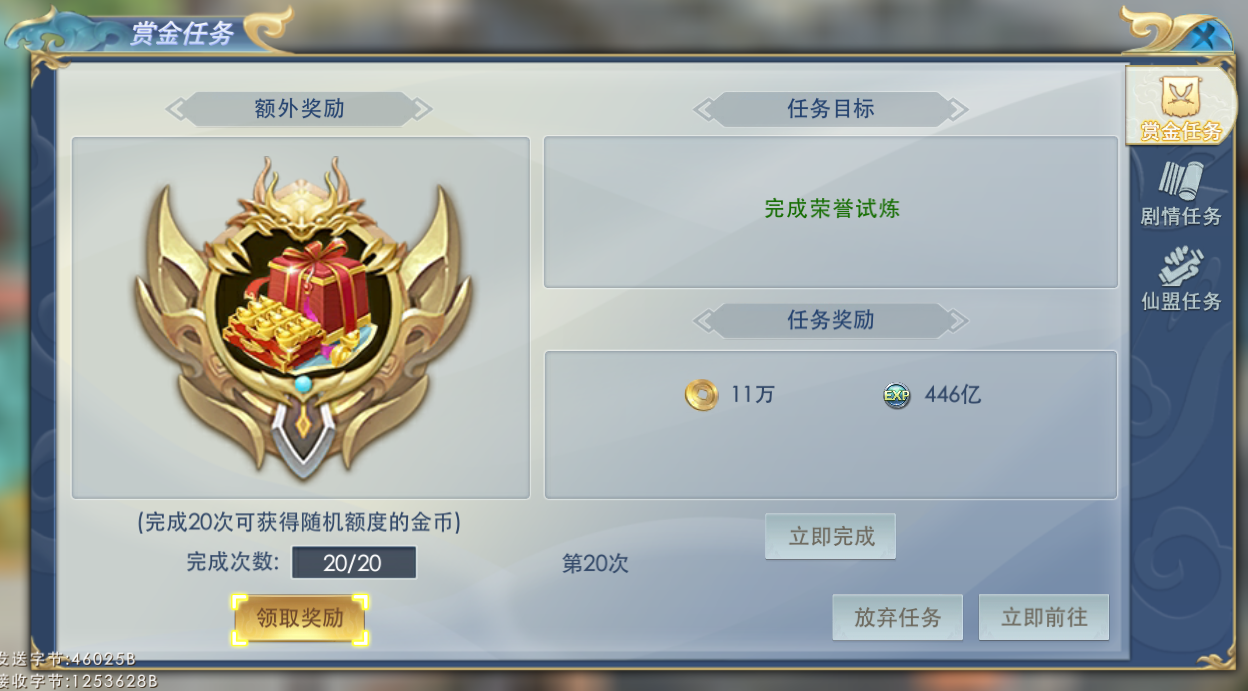Claim reward with 领取奖励 button
Screen dimensions: 1248x691
[300, 619]
